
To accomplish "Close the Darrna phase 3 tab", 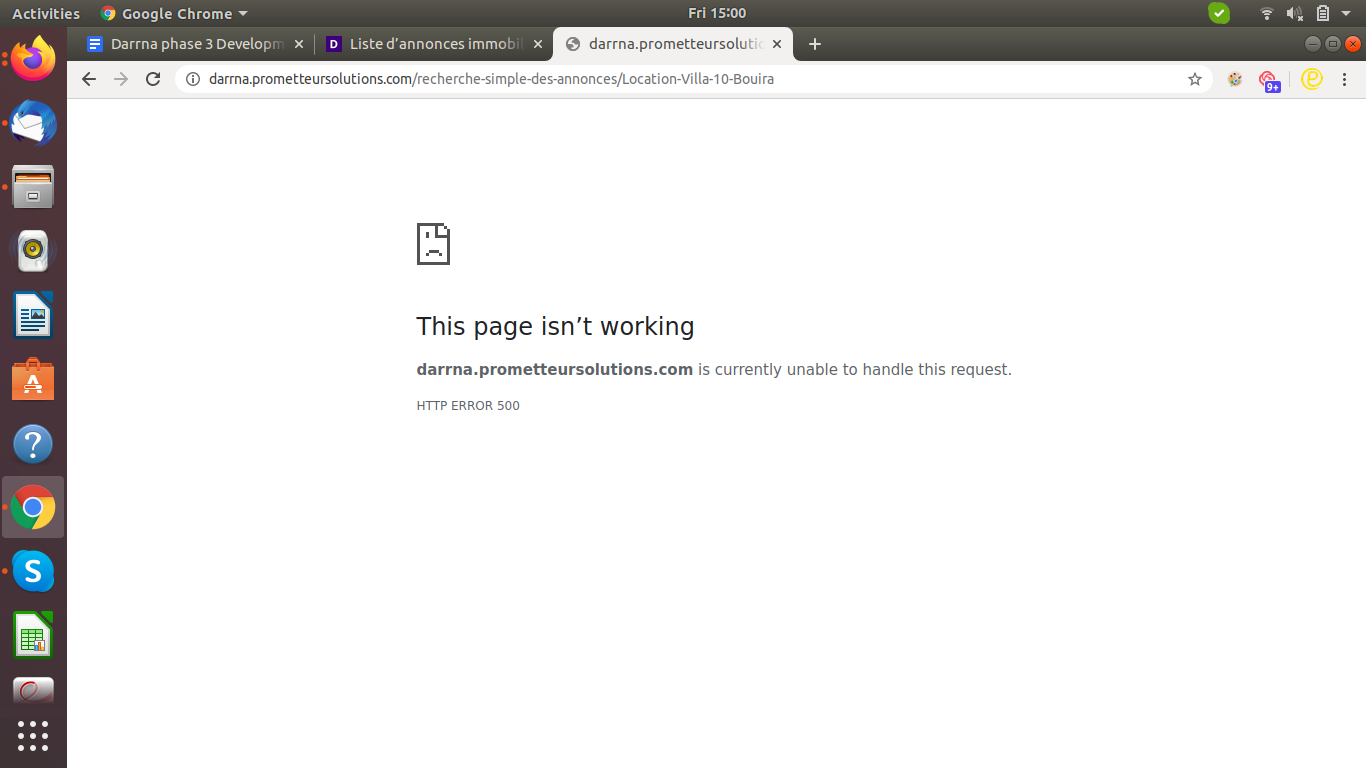I will click(x=299, y=44).
